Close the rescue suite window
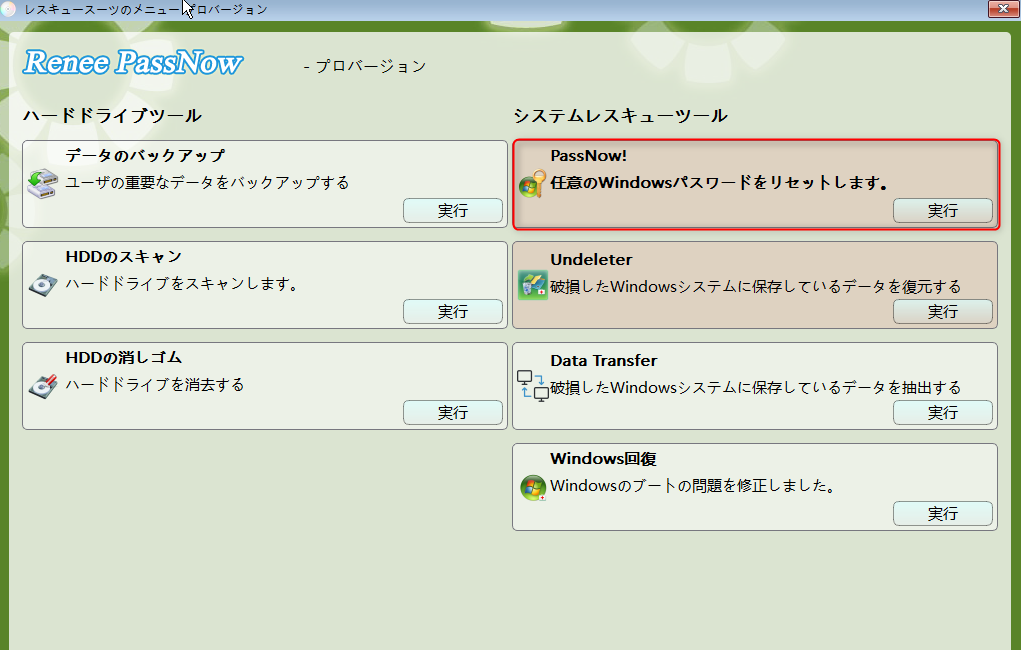Image resolution: width=1021 pixels, height=650 pixels. [1003, 8]
